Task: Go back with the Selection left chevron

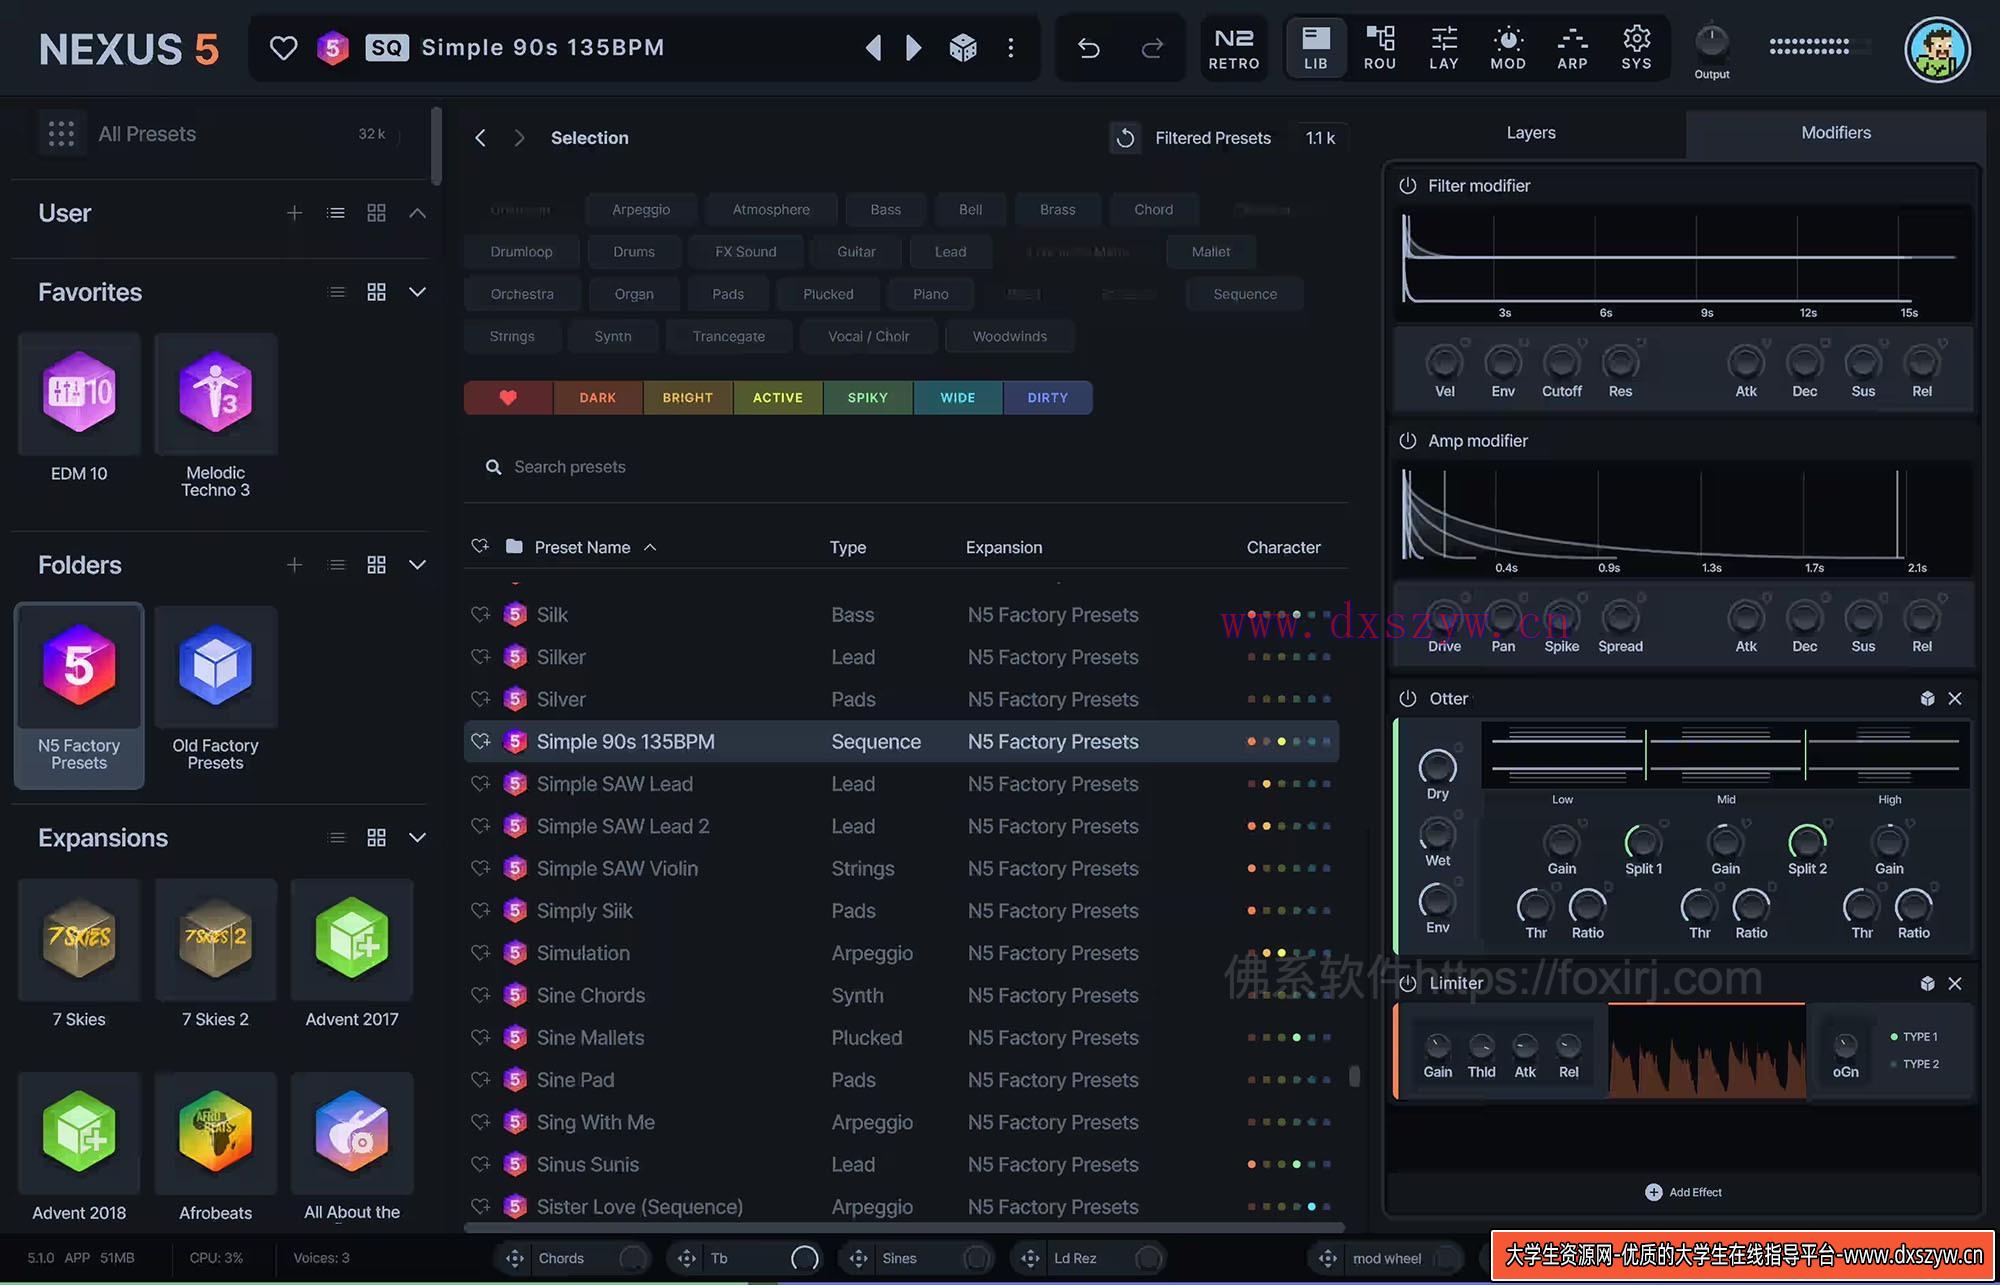Action: 481,138
